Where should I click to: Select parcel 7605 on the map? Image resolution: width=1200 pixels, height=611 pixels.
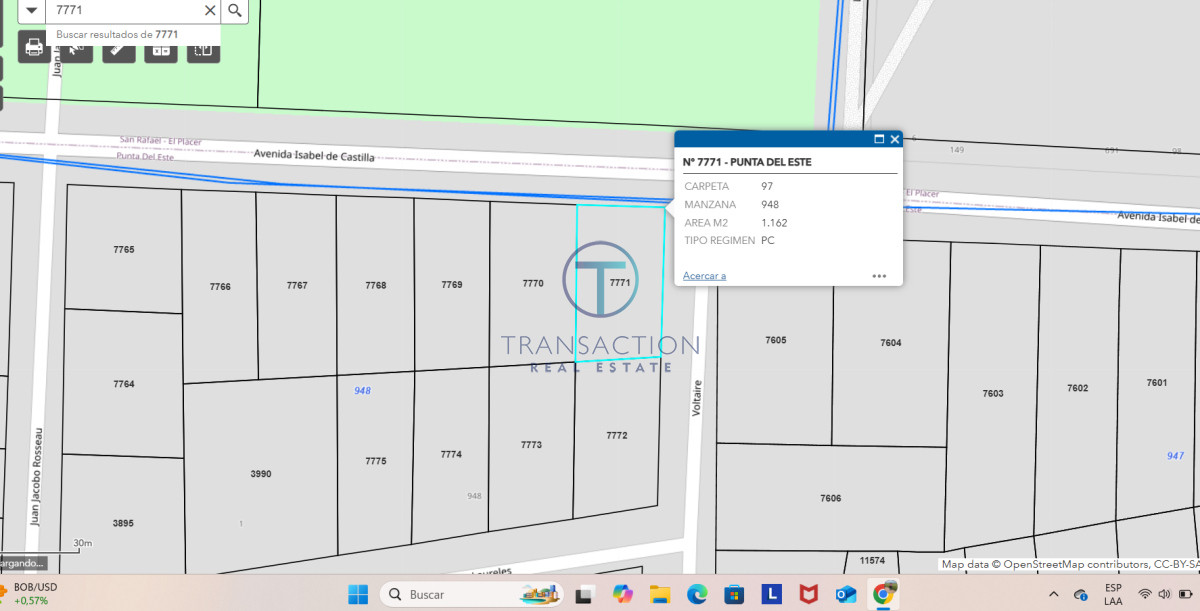point(776,340)
